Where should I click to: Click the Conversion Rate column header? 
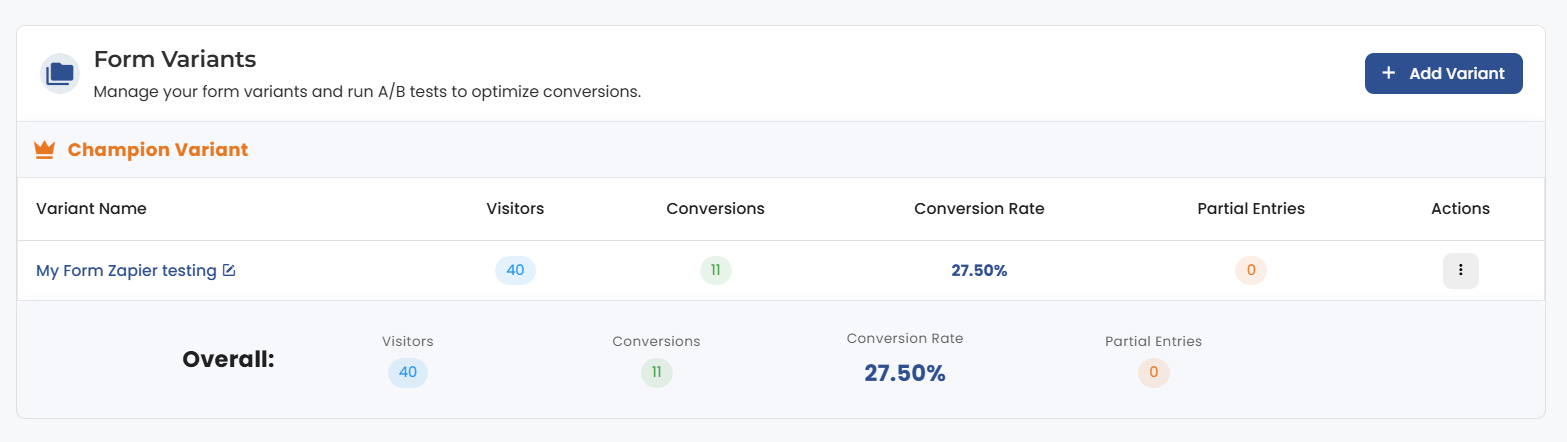[x=979, y=209]
